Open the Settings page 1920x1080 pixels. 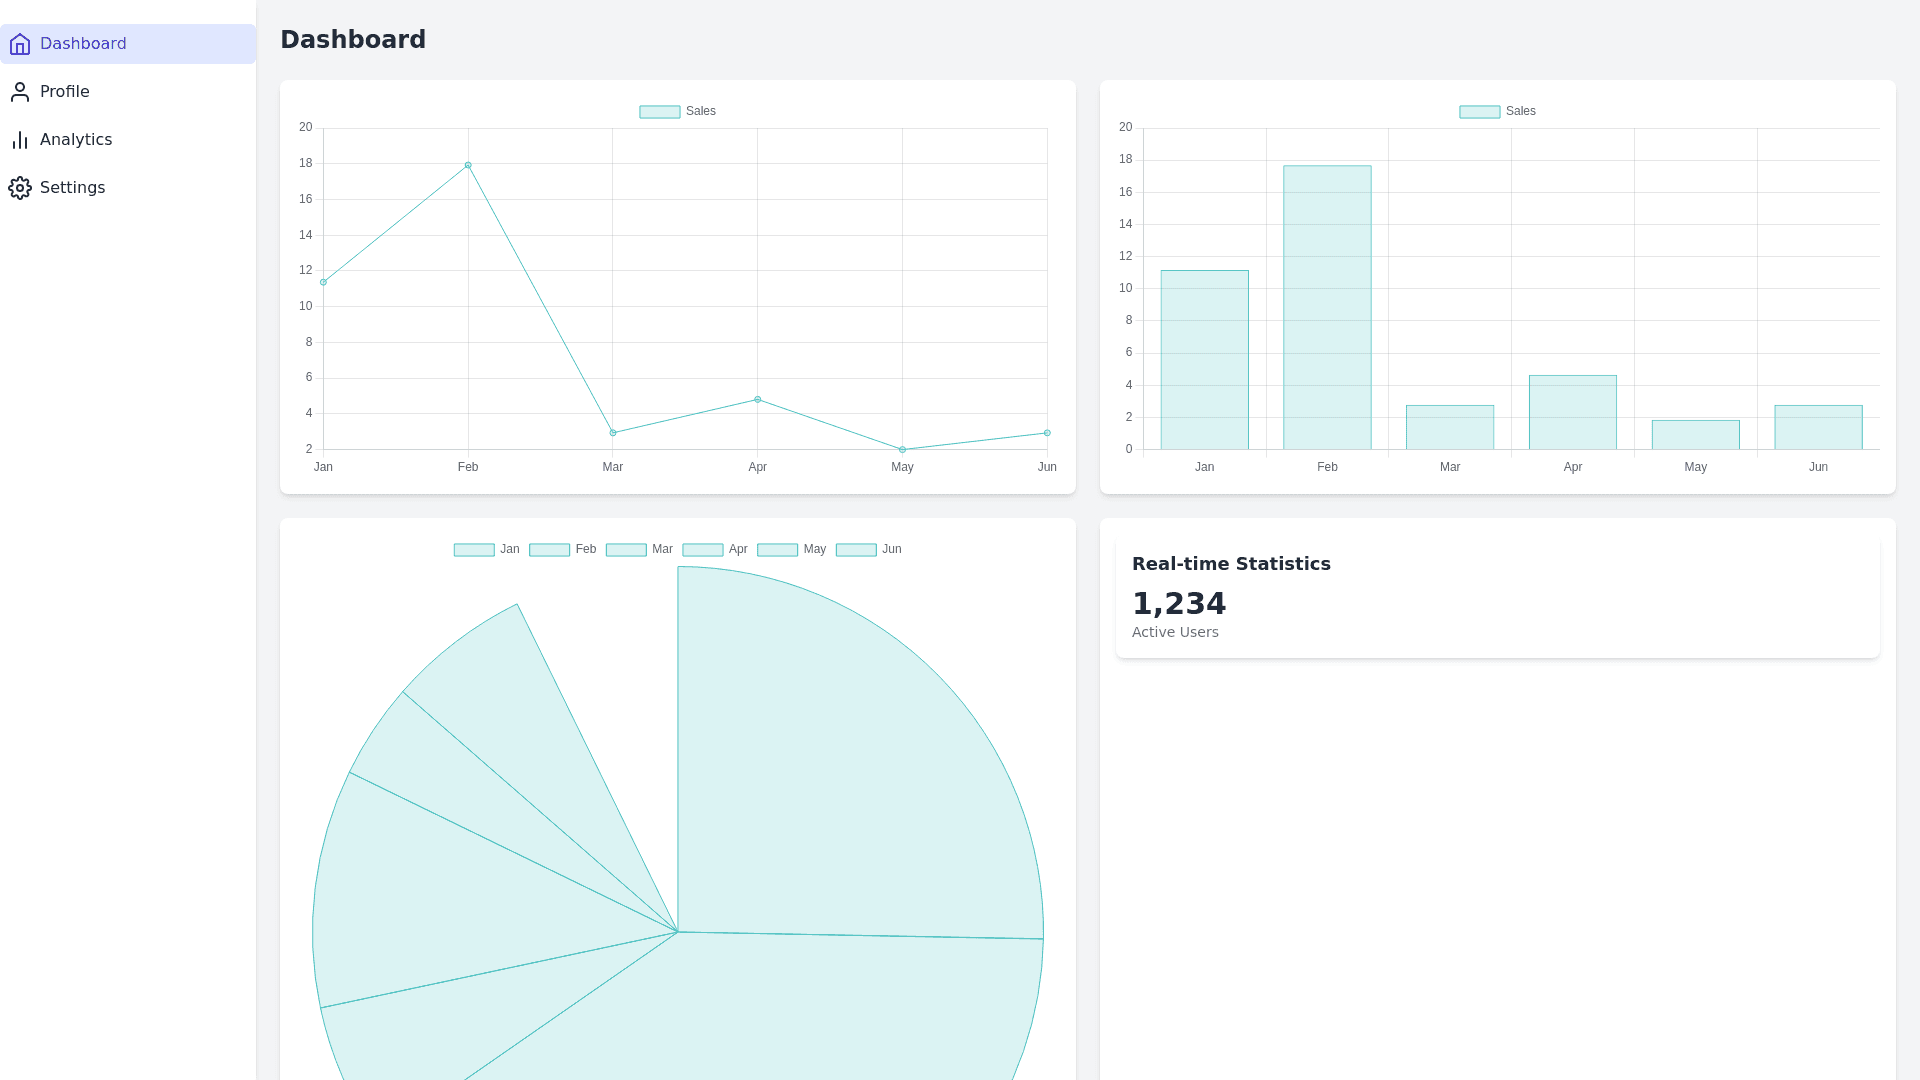pyautogui.click(x=72, y=188)
